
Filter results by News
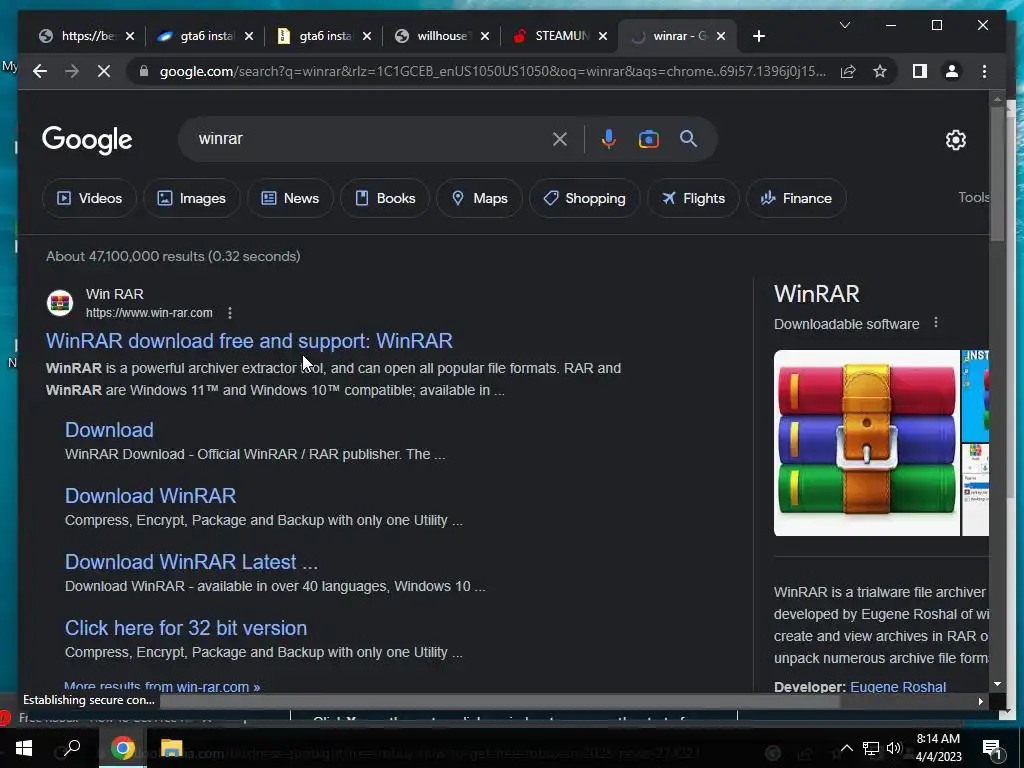[290, 198]
